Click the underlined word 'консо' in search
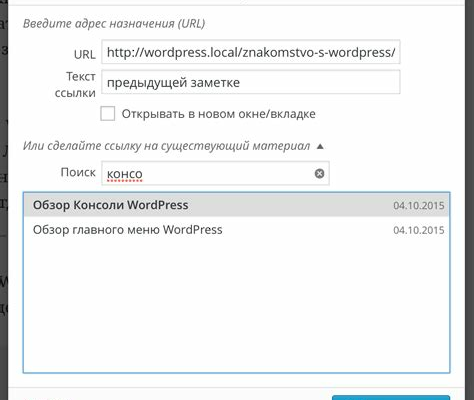This screenshot has height=400, width=474. pos(125,174)
